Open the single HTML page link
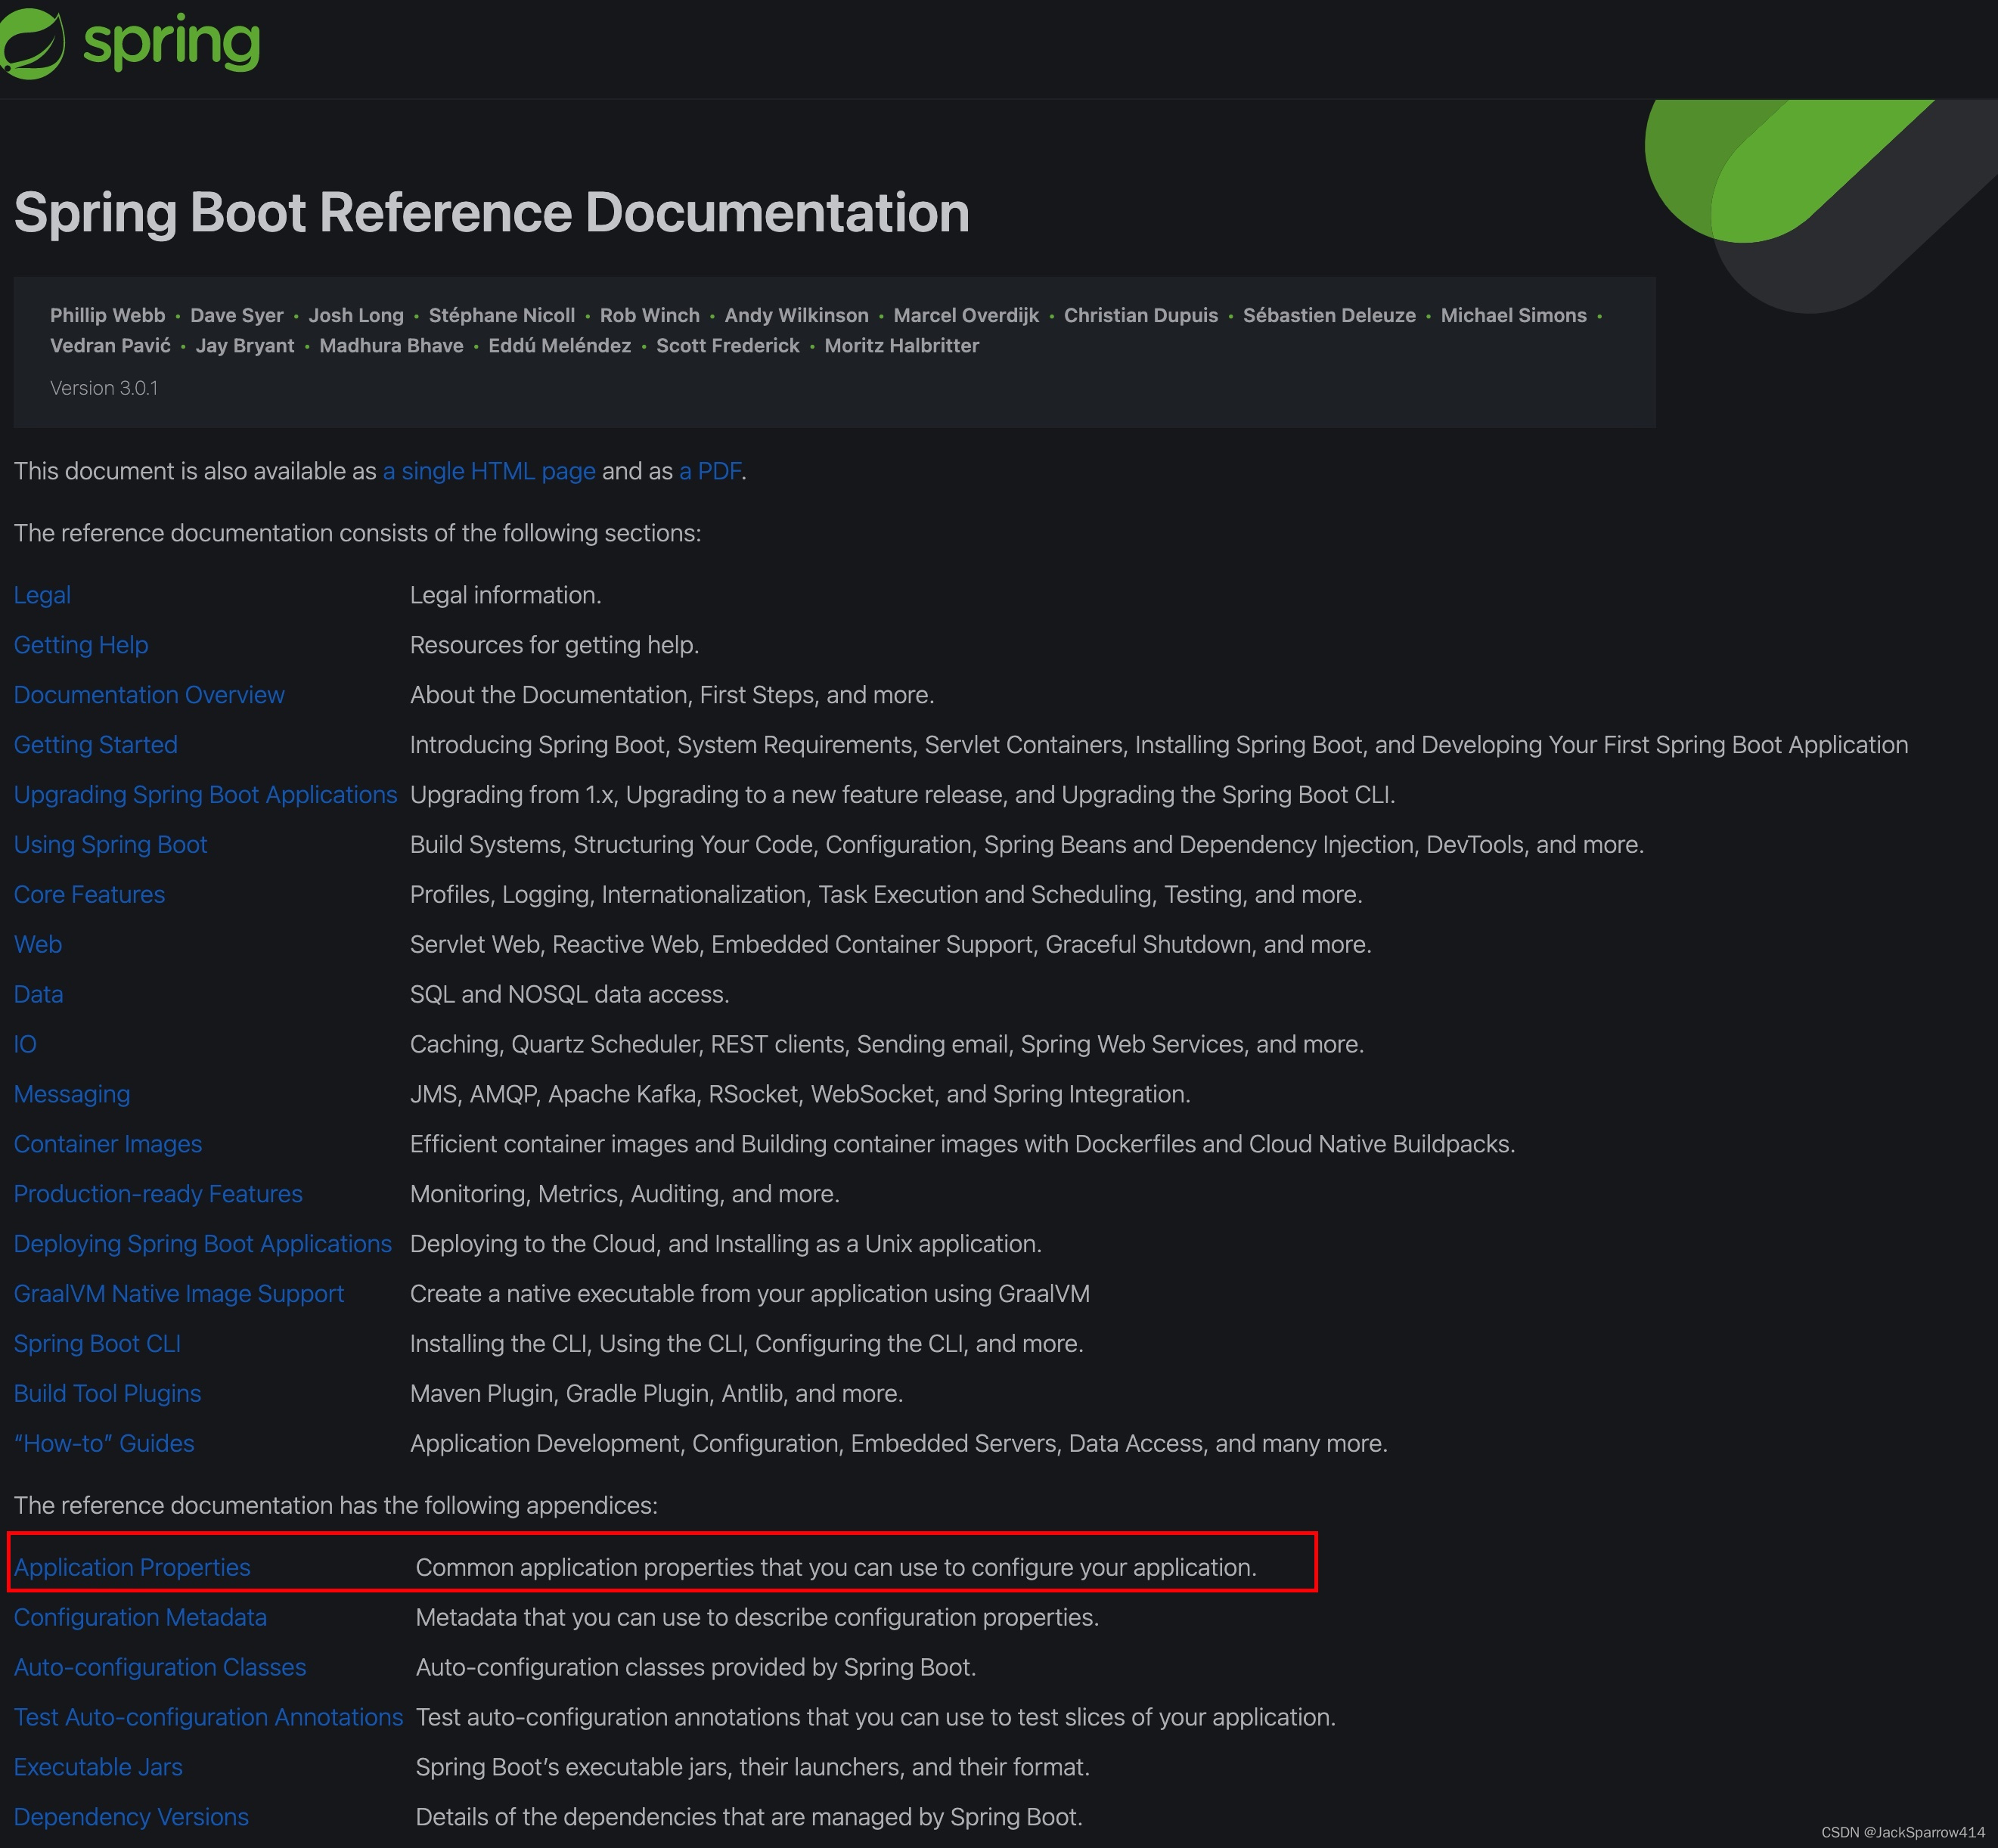1998x1848 pixels. (488, 471)
